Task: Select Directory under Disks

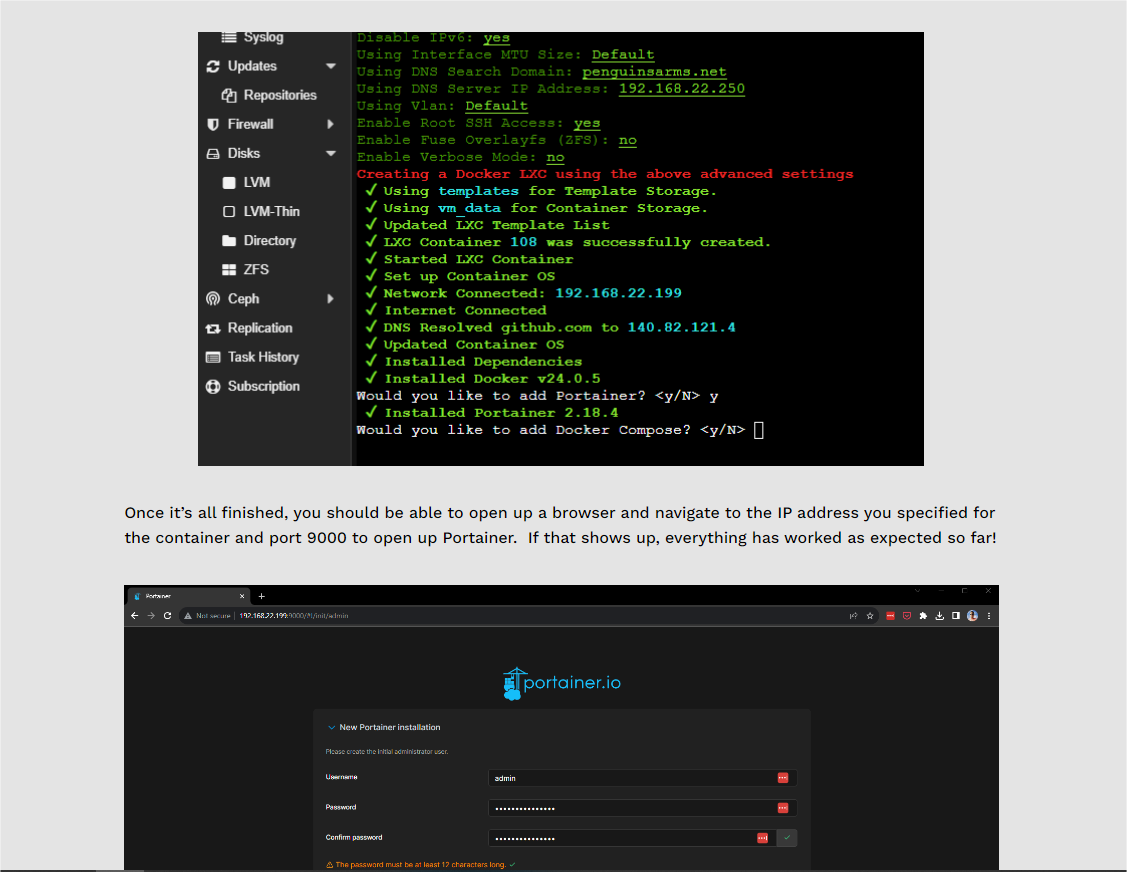Action: 270,241
